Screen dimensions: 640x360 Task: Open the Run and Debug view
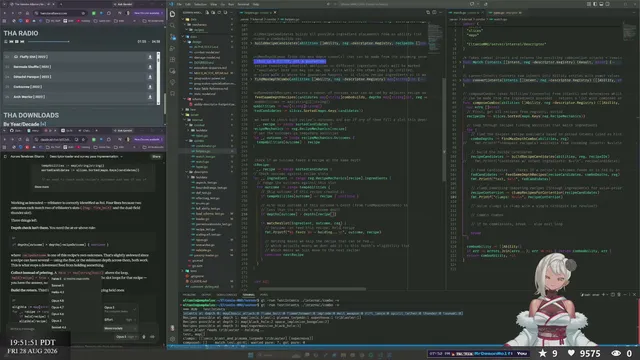[x=172, y=48]
